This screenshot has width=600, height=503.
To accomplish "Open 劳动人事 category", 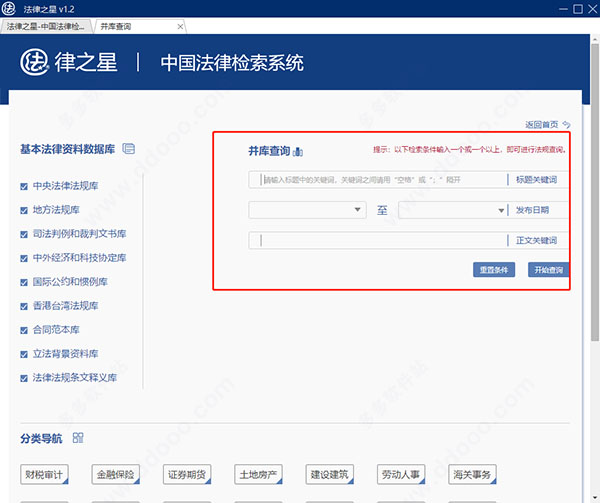I will point(401,474).
